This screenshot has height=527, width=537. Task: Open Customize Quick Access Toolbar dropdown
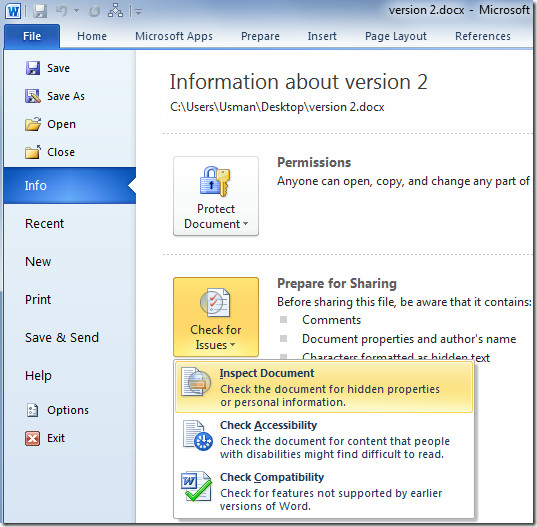click(x=139, y=12)
